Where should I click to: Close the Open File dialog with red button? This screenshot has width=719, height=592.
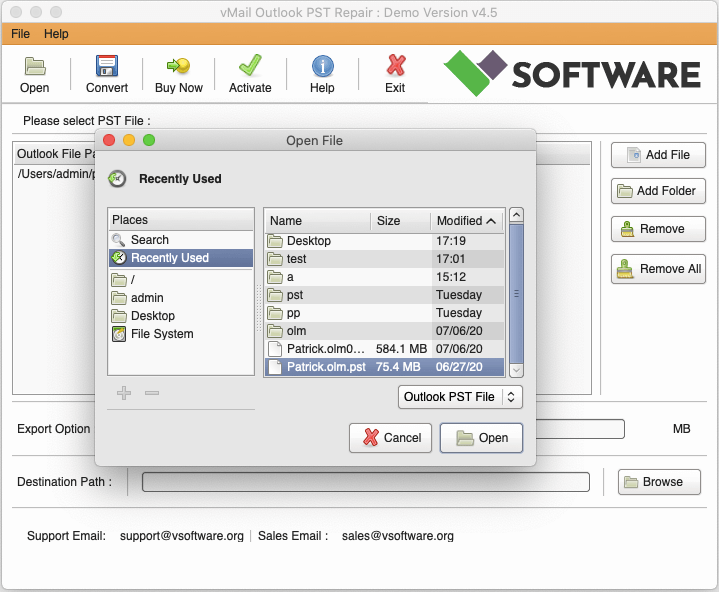109,140
